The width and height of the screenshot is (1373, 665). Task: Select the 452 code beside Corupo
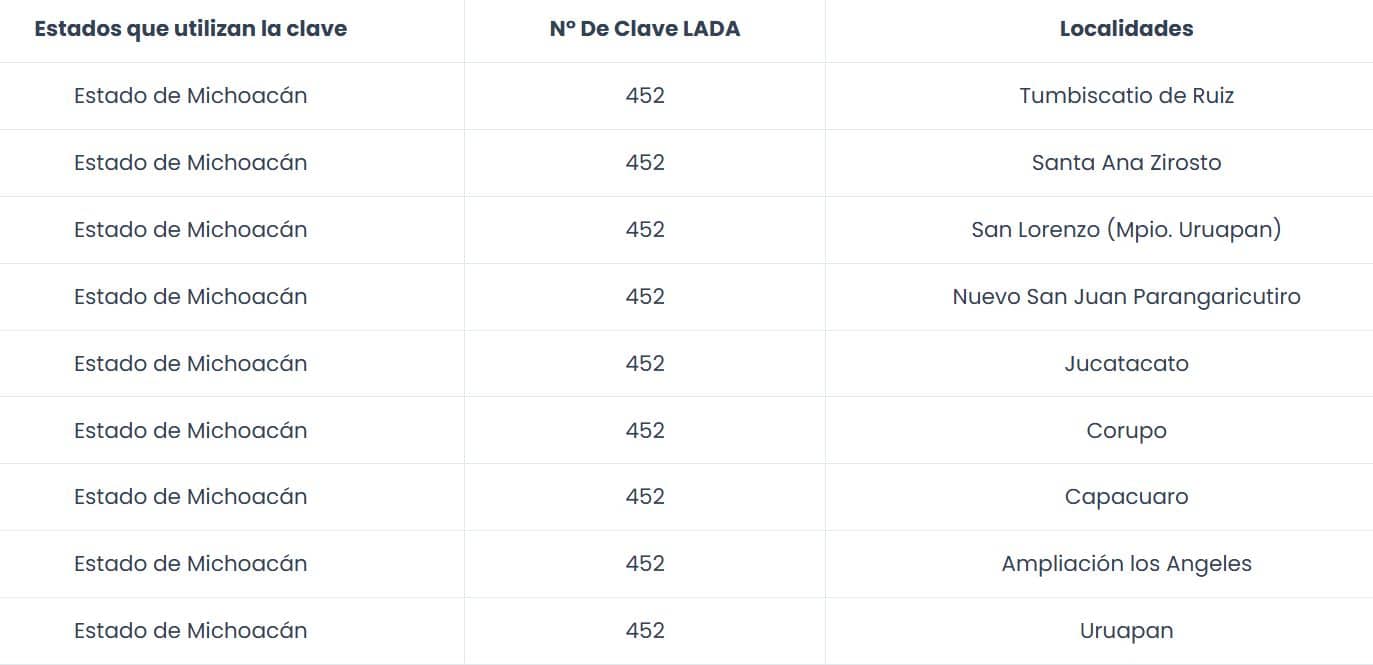tap(645, 431)
